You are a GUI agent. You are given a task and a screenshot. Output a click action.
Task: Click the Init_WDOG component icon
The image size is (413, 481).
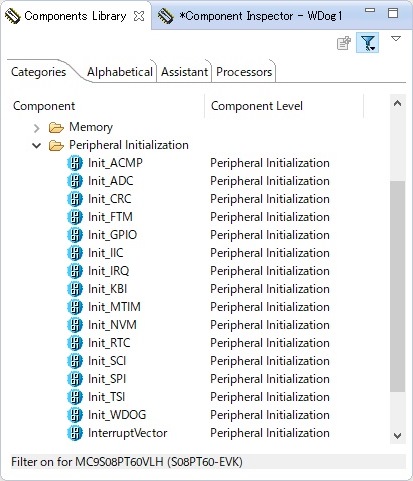pos(75,415)
